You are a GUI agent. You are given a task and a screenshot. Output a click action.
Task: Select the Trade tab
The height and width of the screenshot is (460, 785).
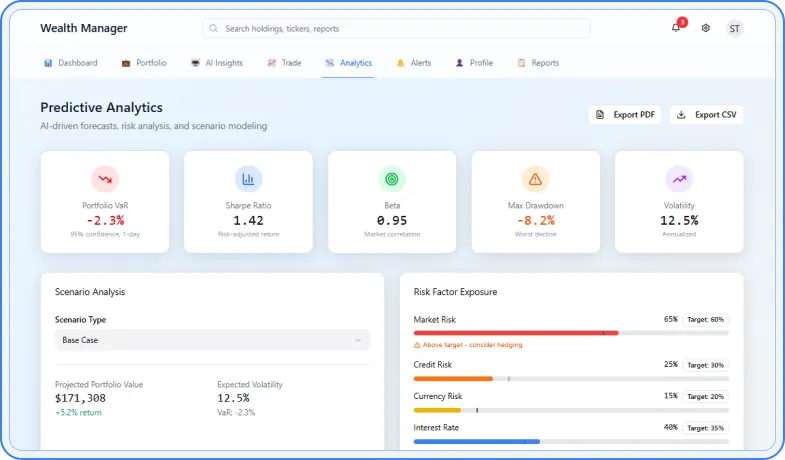coord(284,63)
